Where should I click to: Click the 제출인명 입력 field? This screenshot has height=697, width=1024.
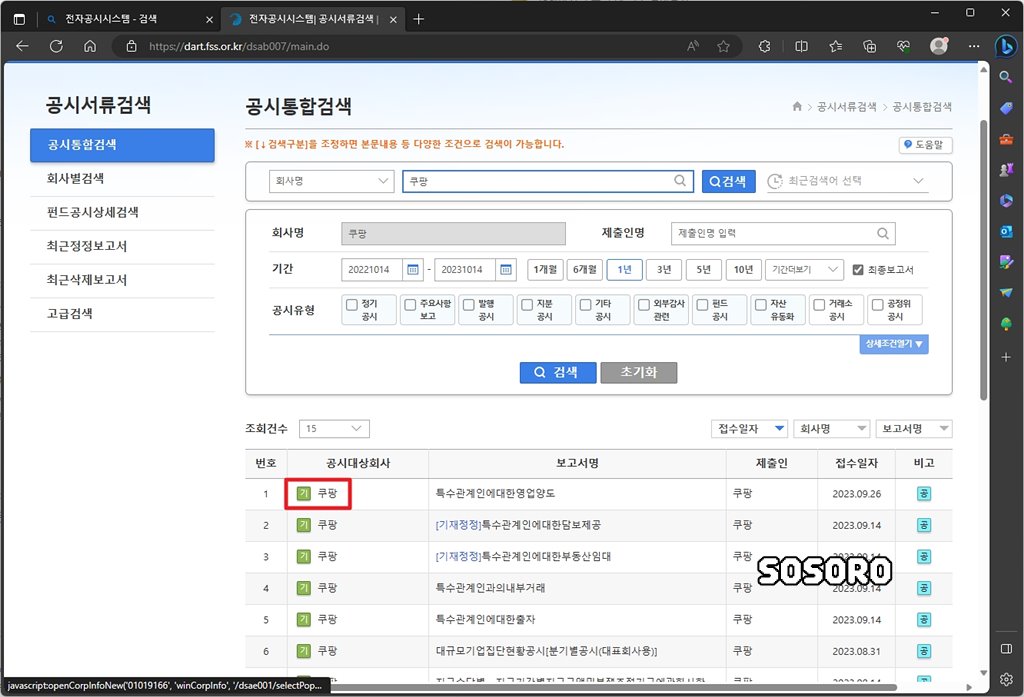(783, 233)
